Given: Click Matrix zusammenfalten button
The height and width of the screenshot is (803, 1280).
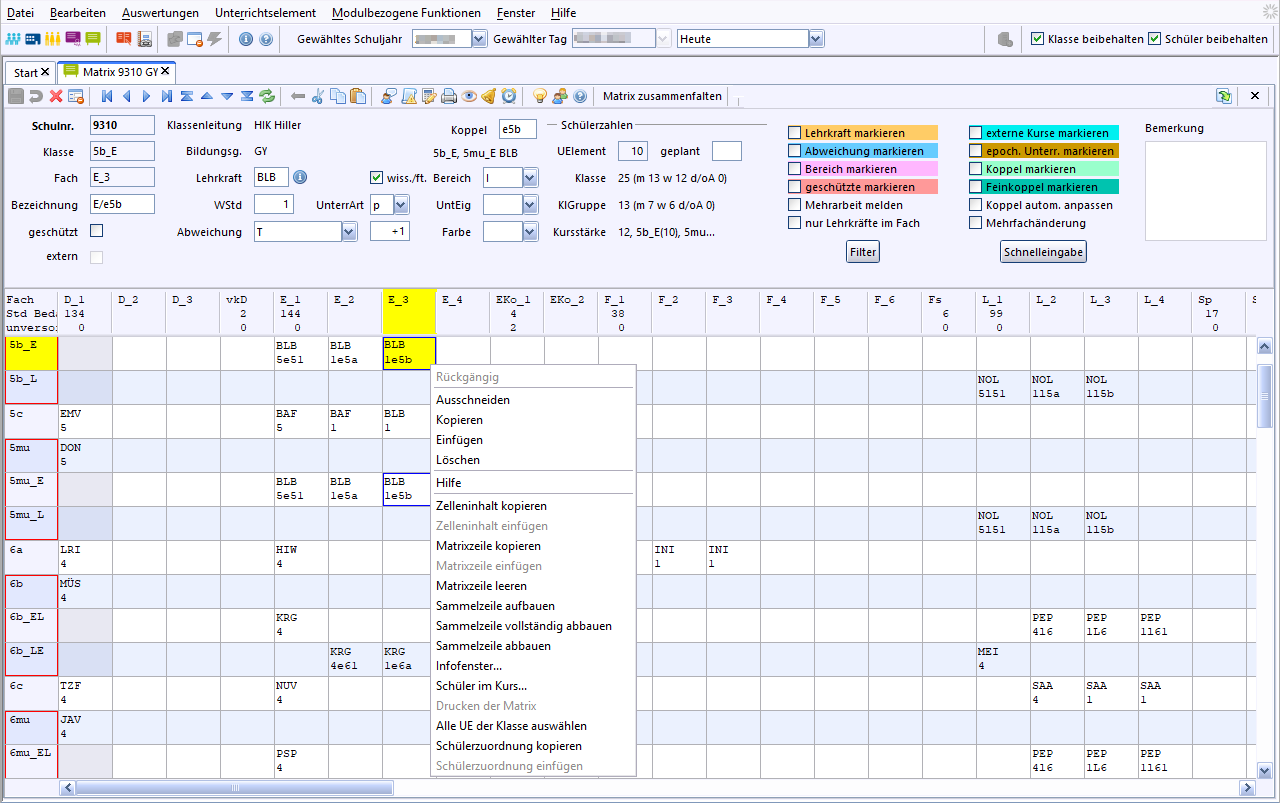Looking at the screenshot, I should point(662,96).
